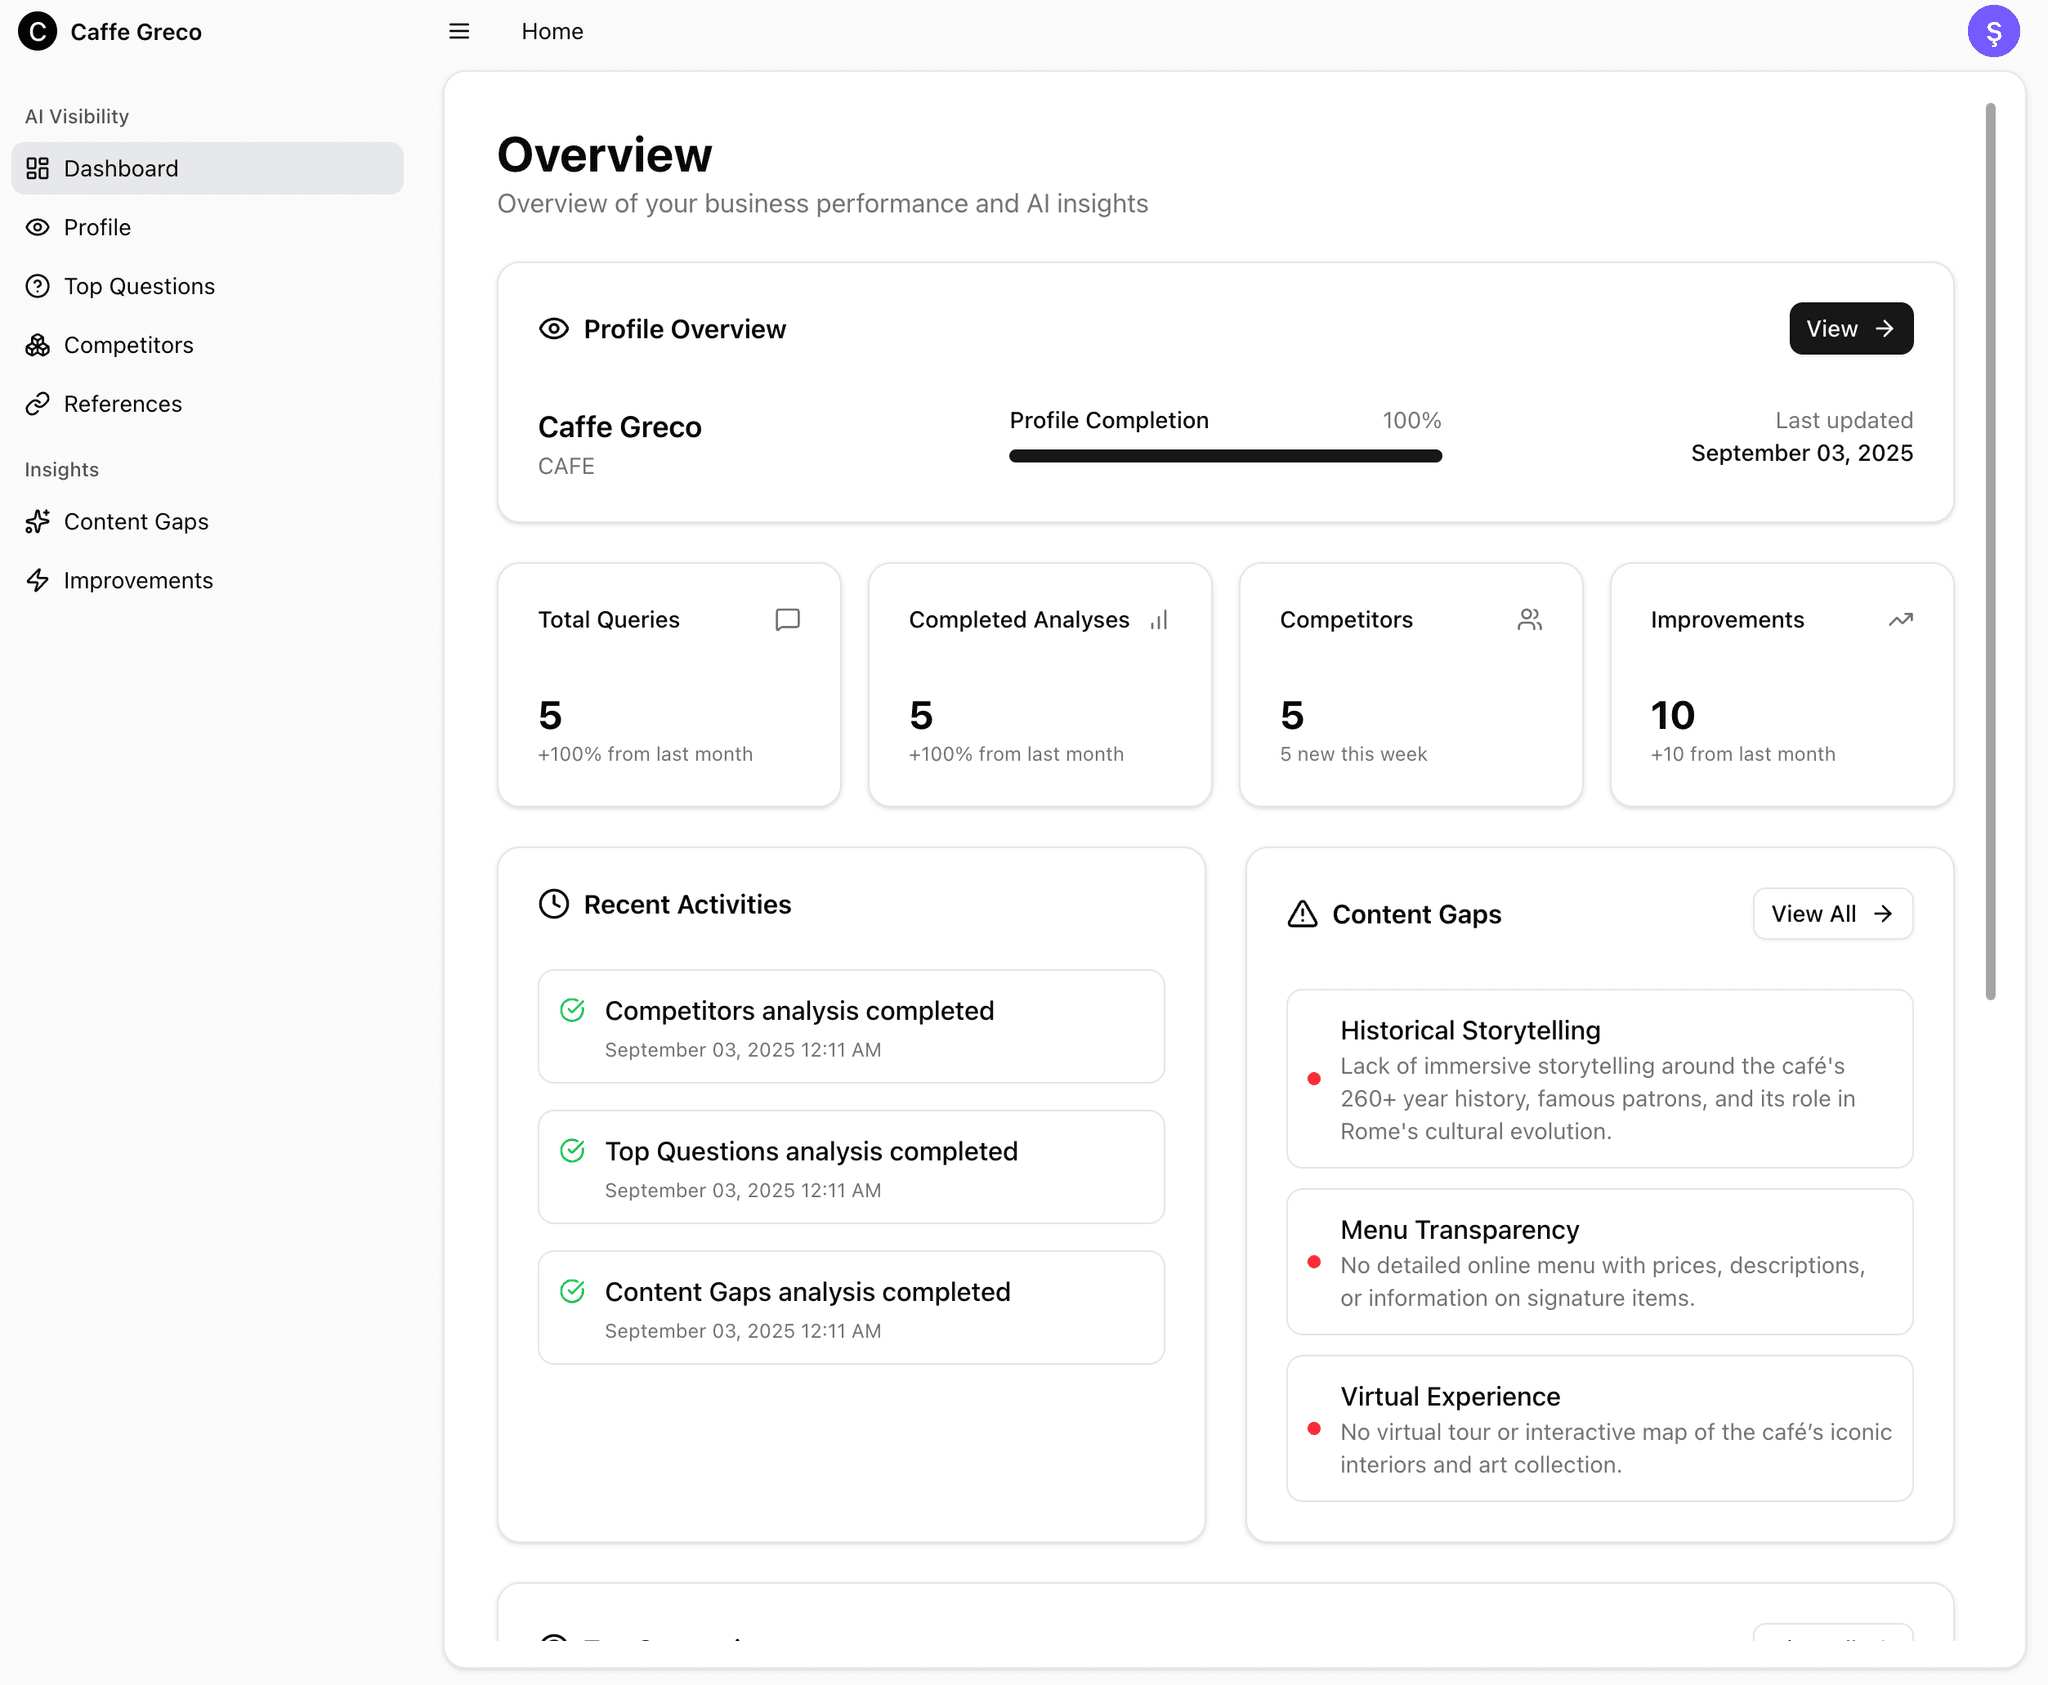
Task: Click View All in Content Gaps
Action: 1832,914
